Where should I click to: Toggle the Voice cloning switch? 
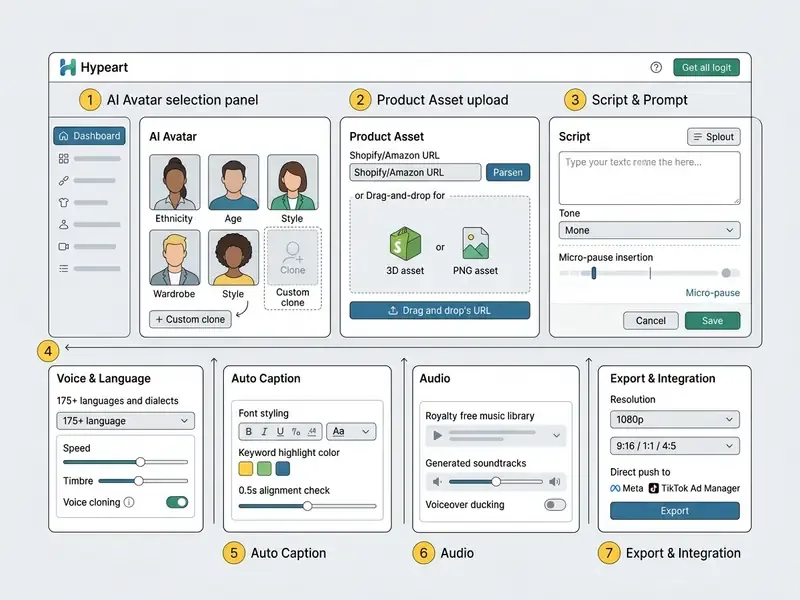tap(177, 503)
